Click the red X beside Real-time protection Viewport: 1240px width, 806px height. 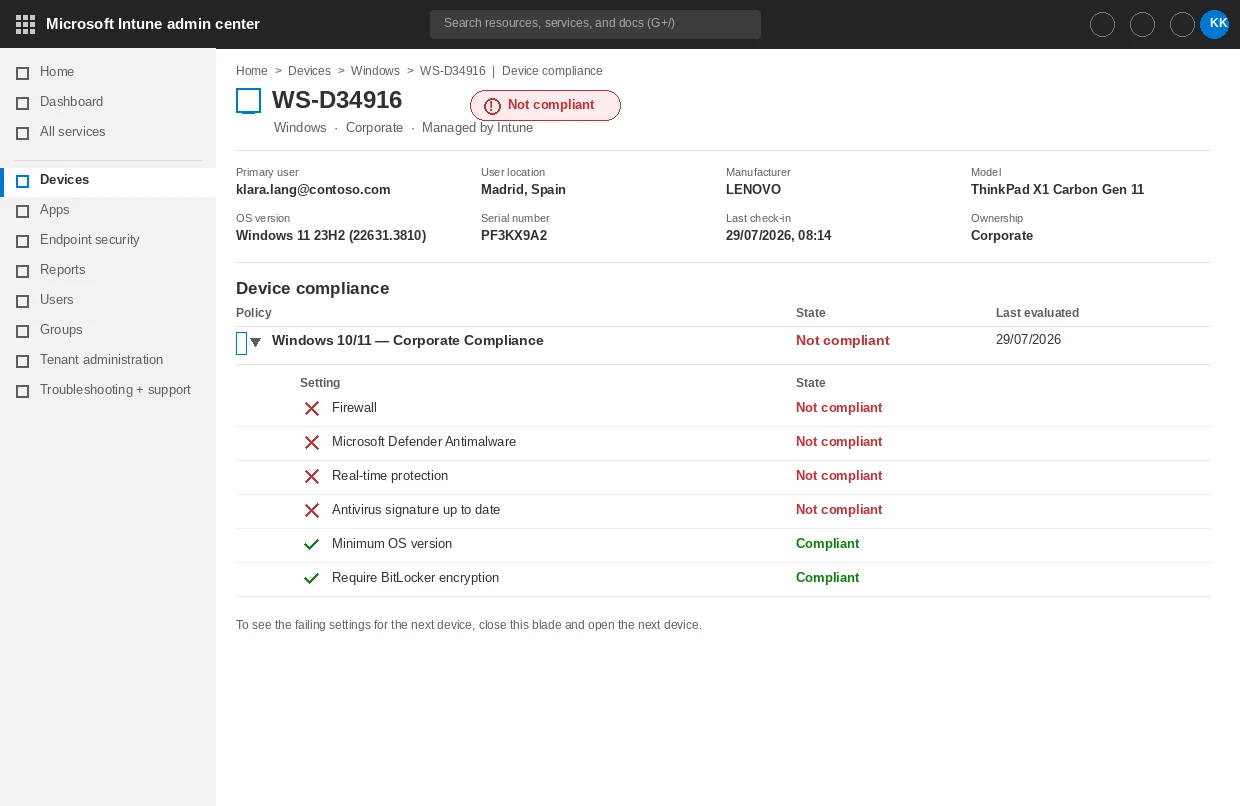tap(312, 476)
